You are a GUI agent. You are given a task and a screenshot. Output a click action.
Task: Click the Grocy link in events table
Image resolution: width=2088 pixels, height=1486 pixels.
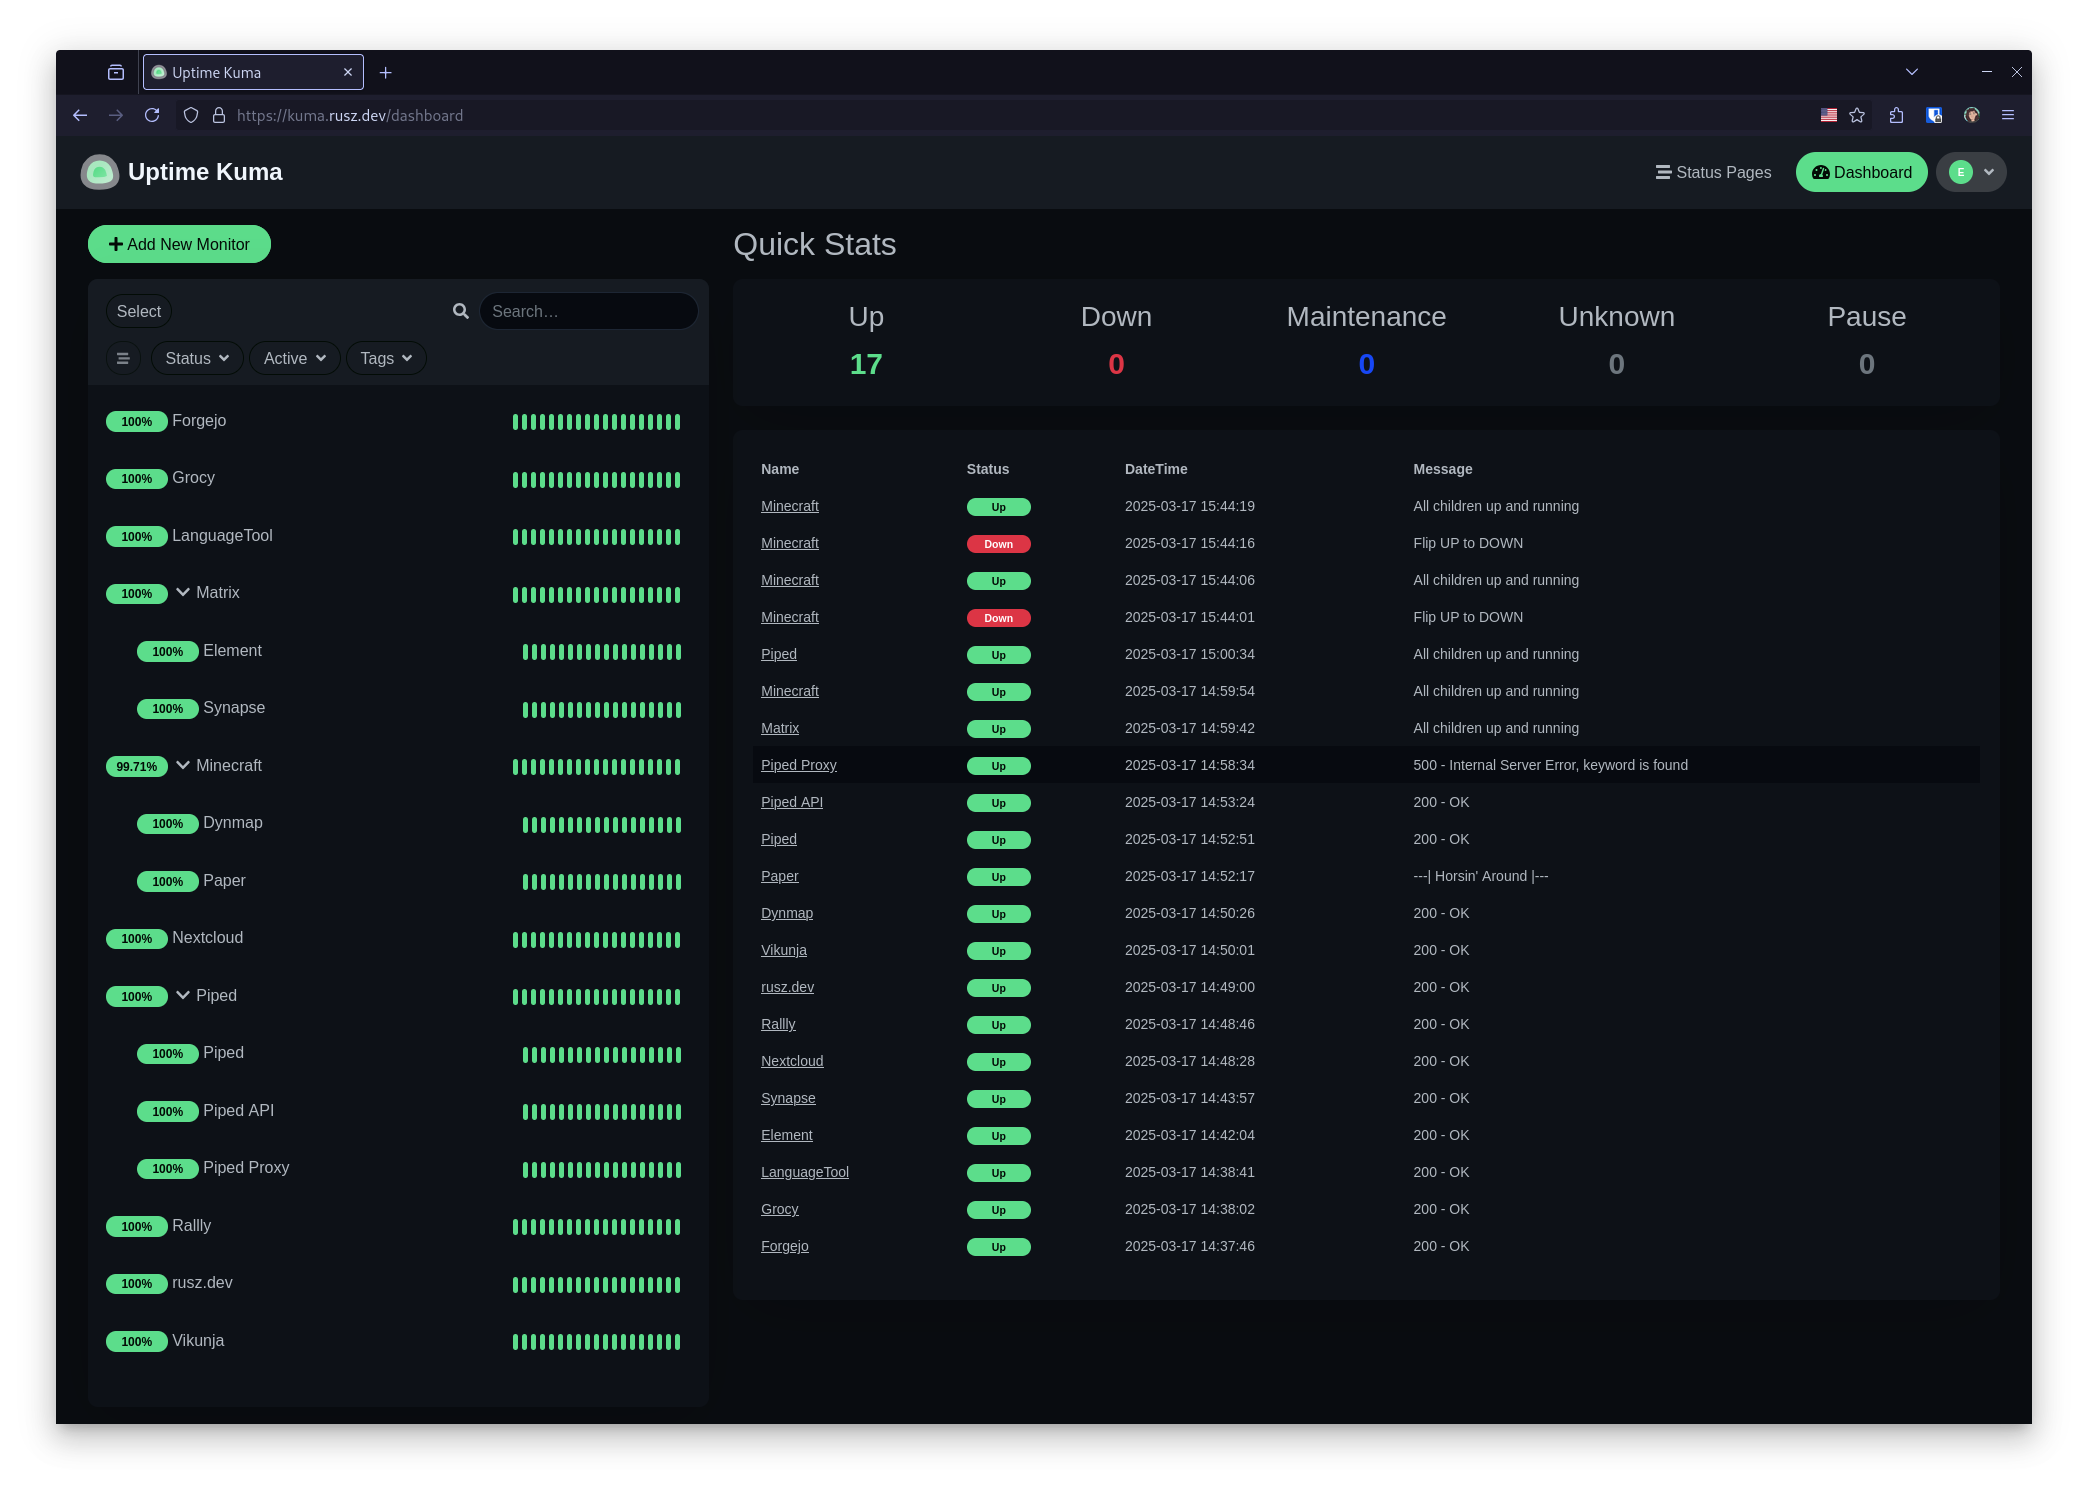click(779, 1209)
